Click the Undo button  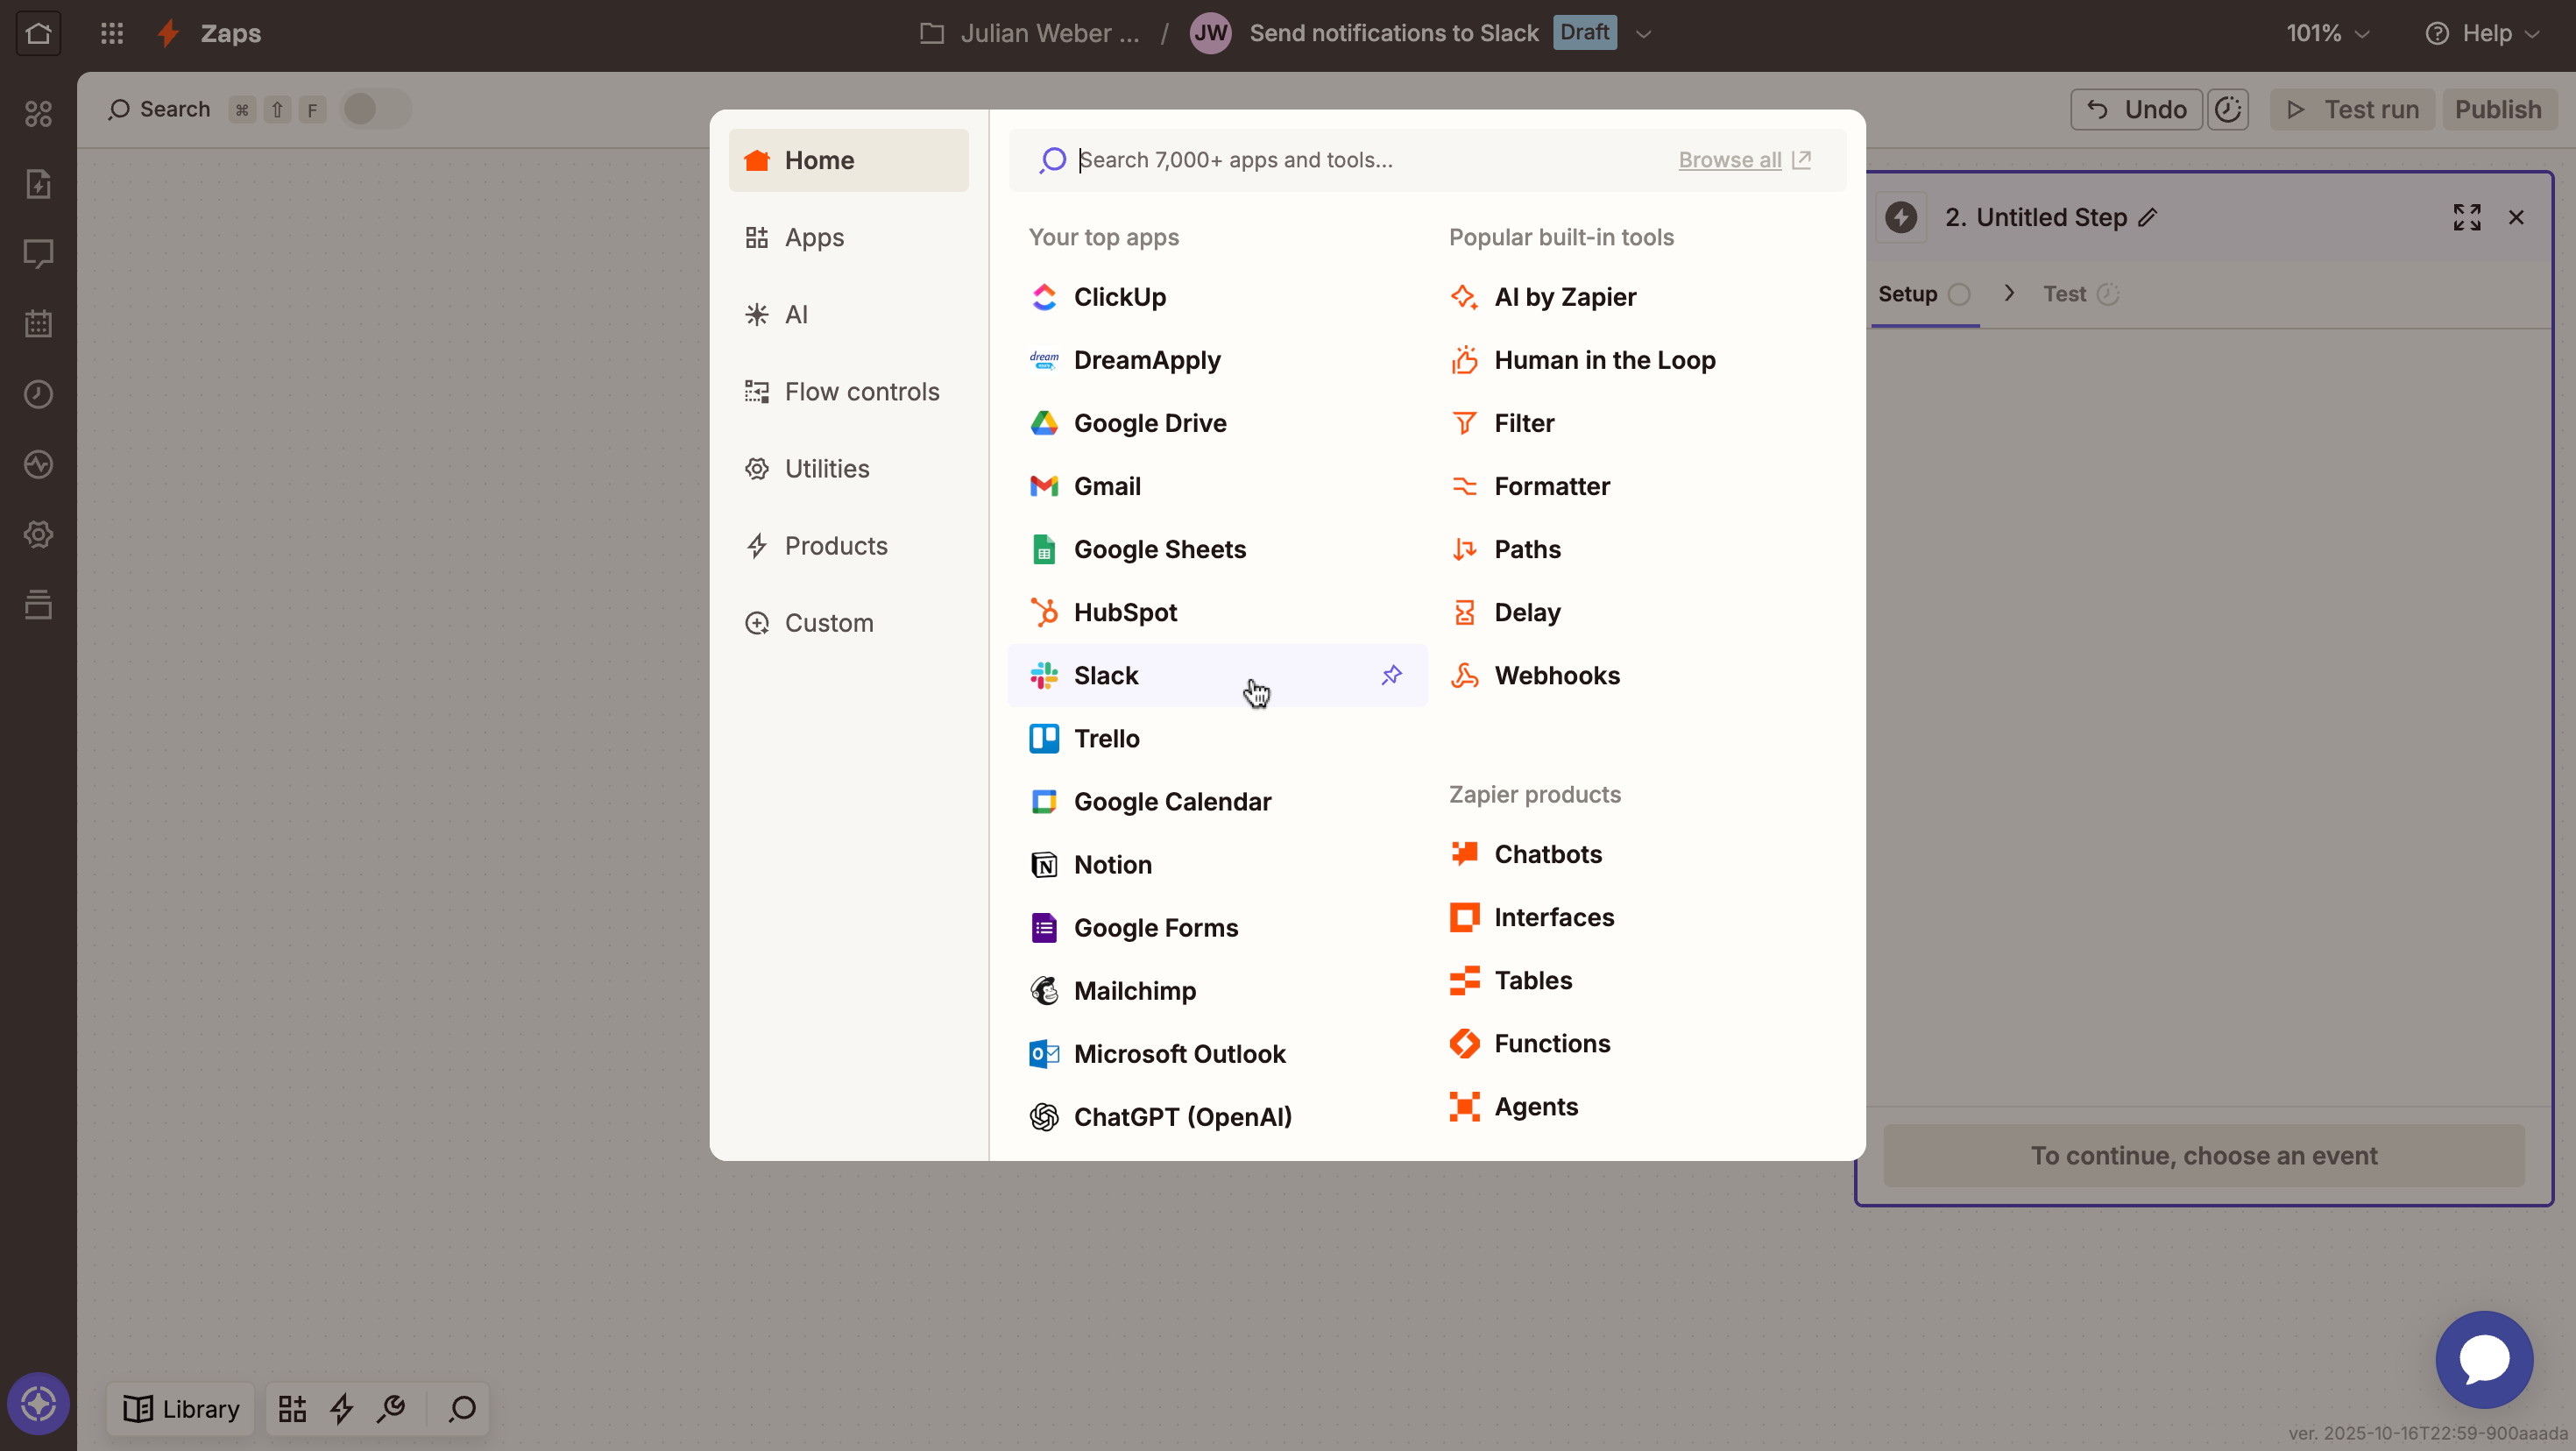pos(2136,109)
